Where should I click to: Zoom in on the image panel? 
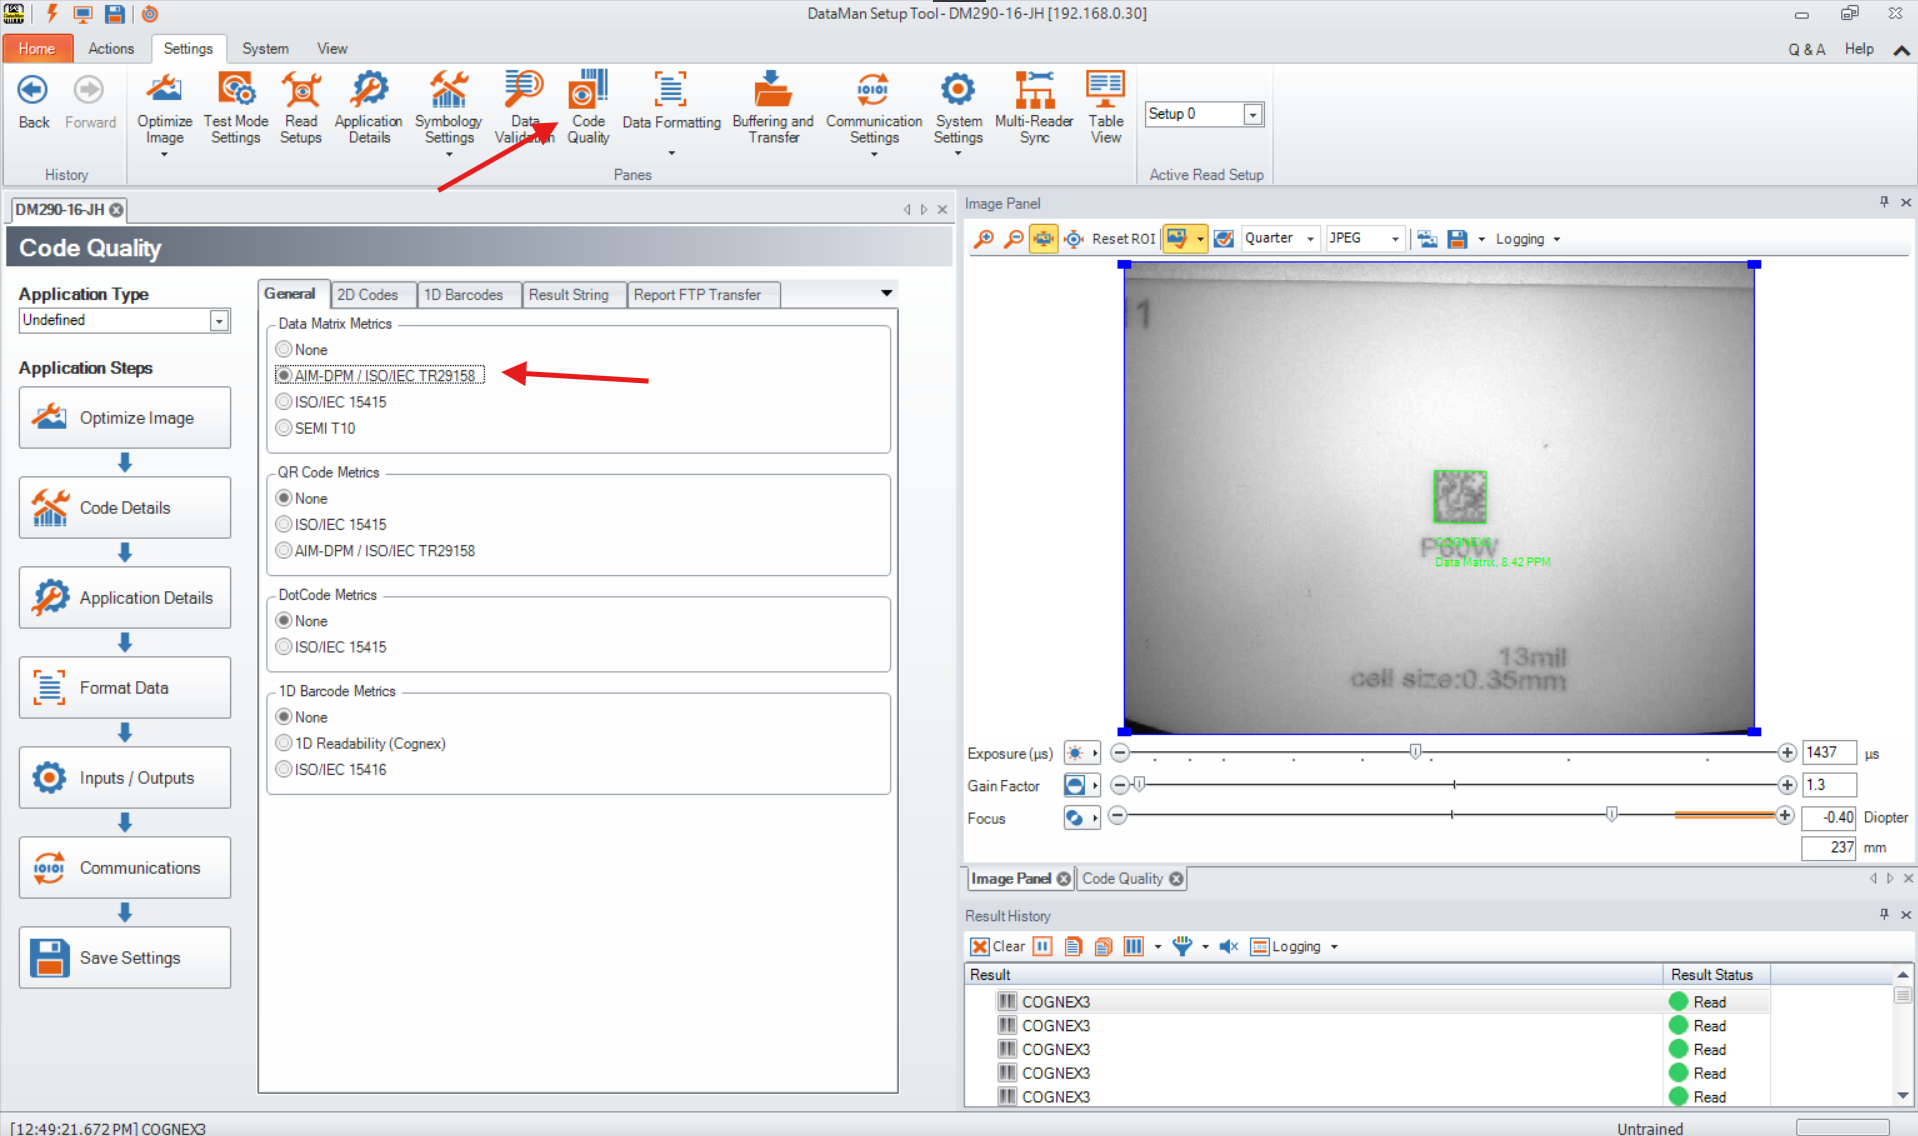(983, 238)
